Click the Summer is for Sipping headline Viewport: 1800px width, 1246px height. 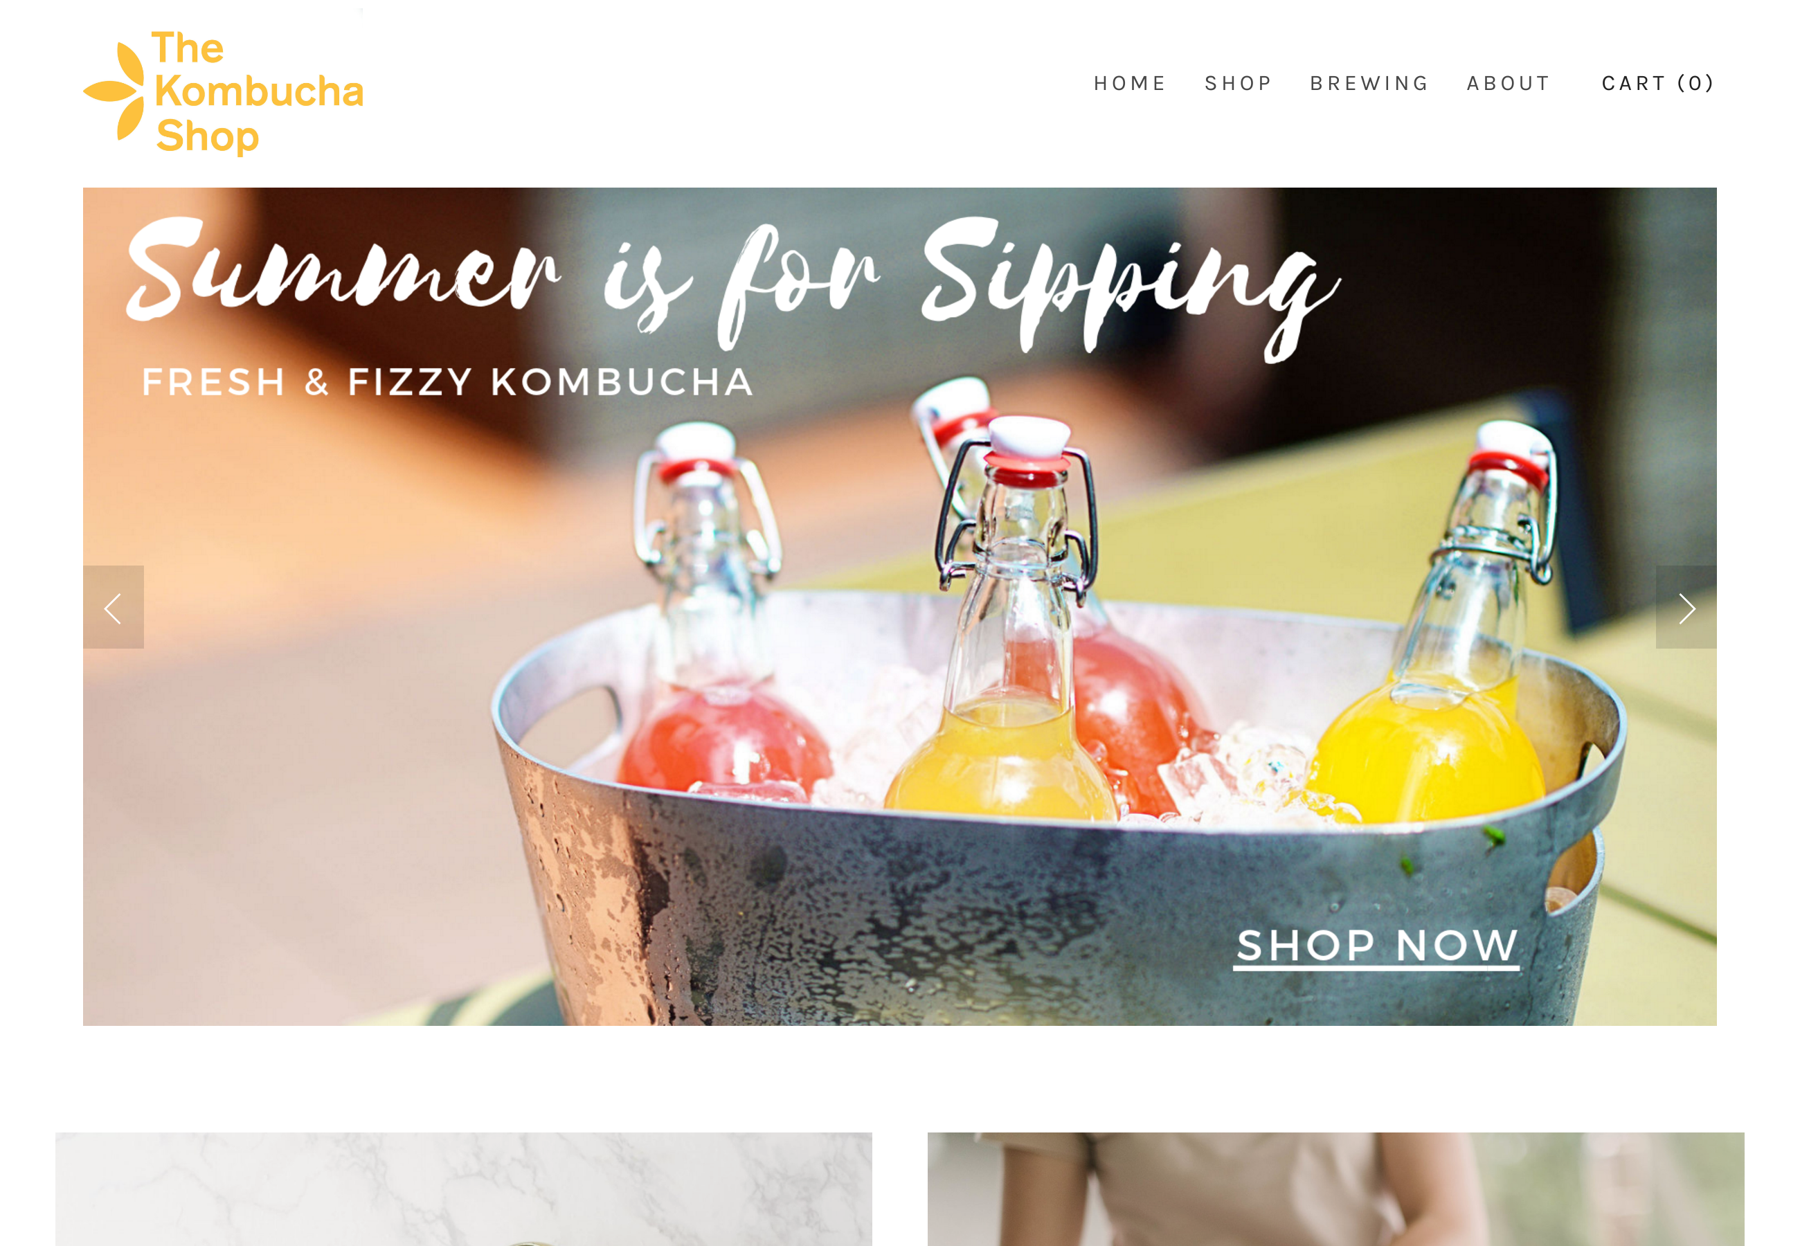(734, 283)
